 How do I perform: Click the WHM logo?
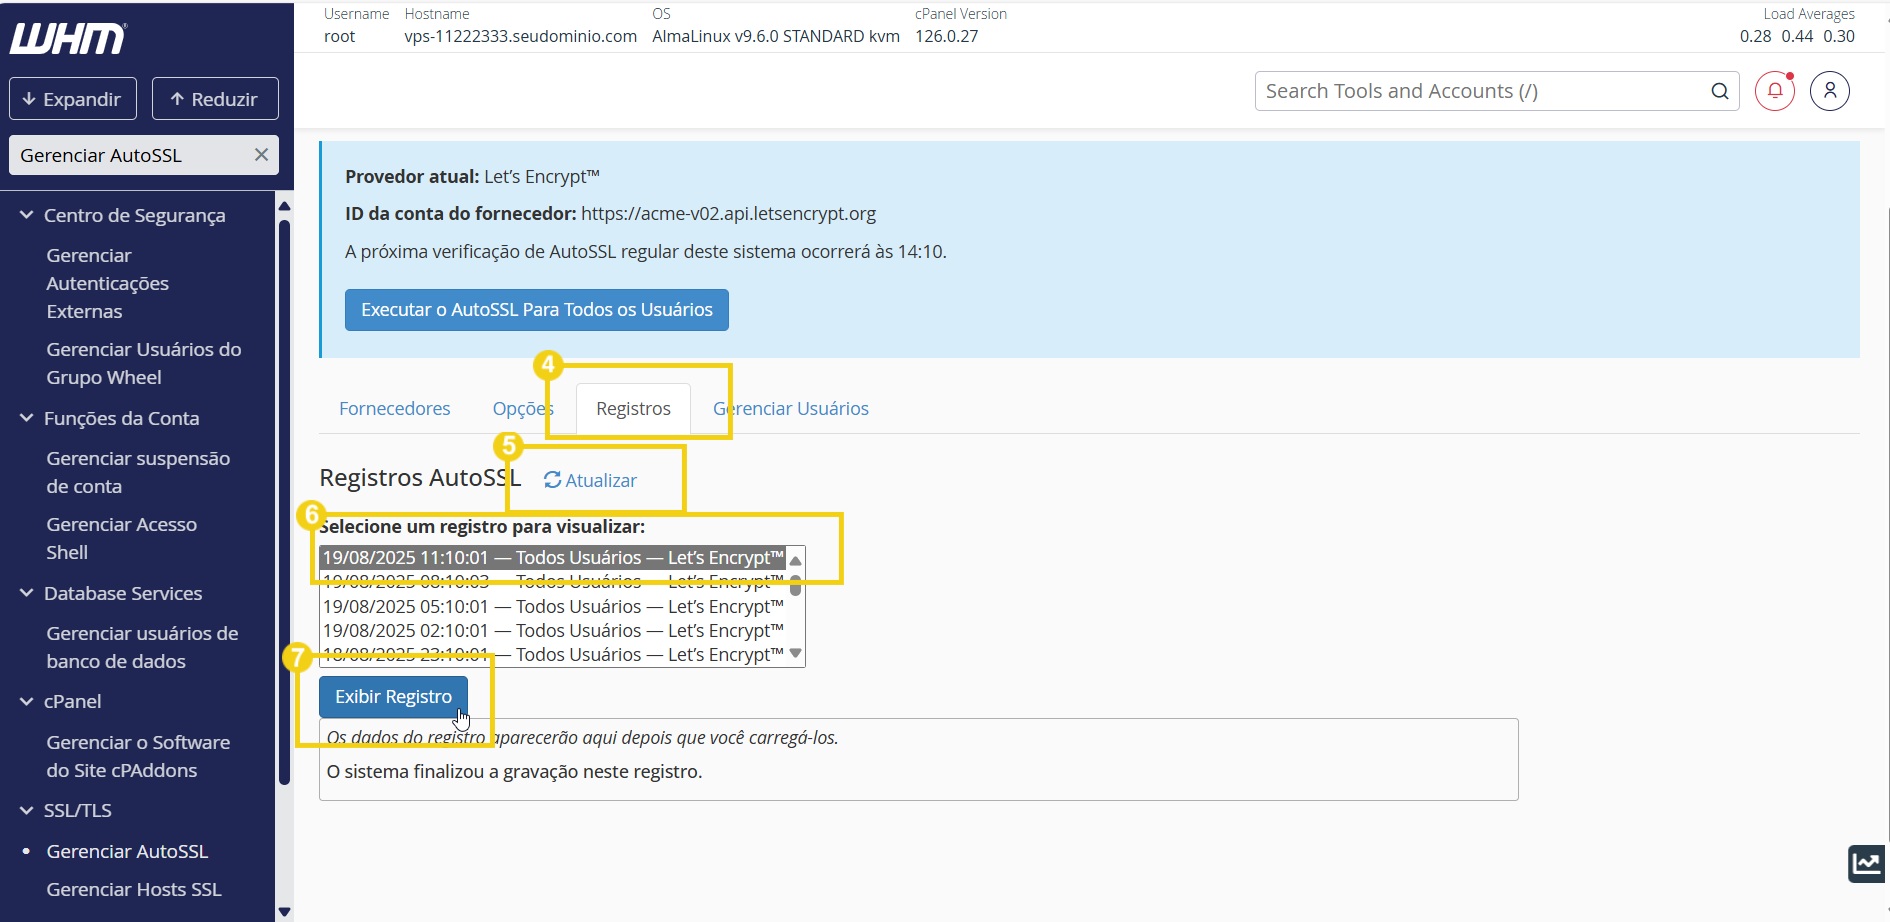point(68,39)
